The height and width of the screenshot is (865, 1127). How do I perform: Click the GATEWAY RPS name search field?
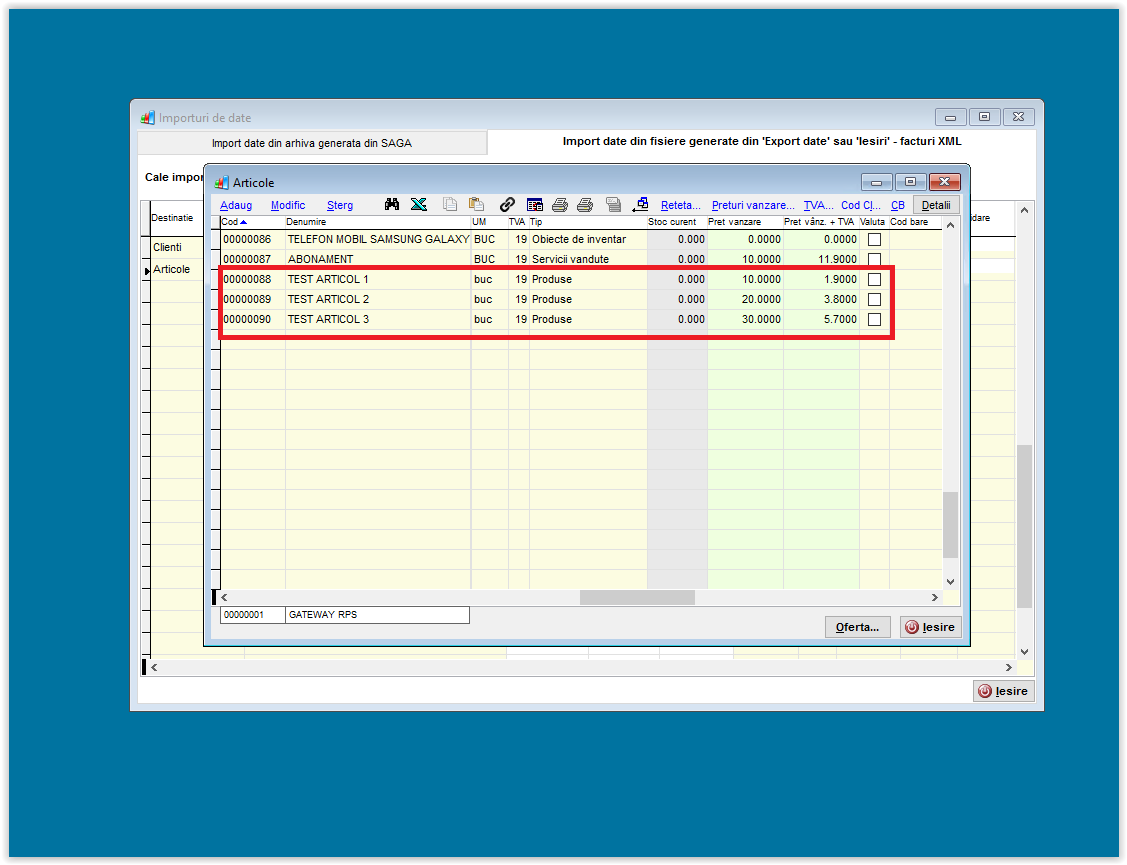[x=377, y=615]
